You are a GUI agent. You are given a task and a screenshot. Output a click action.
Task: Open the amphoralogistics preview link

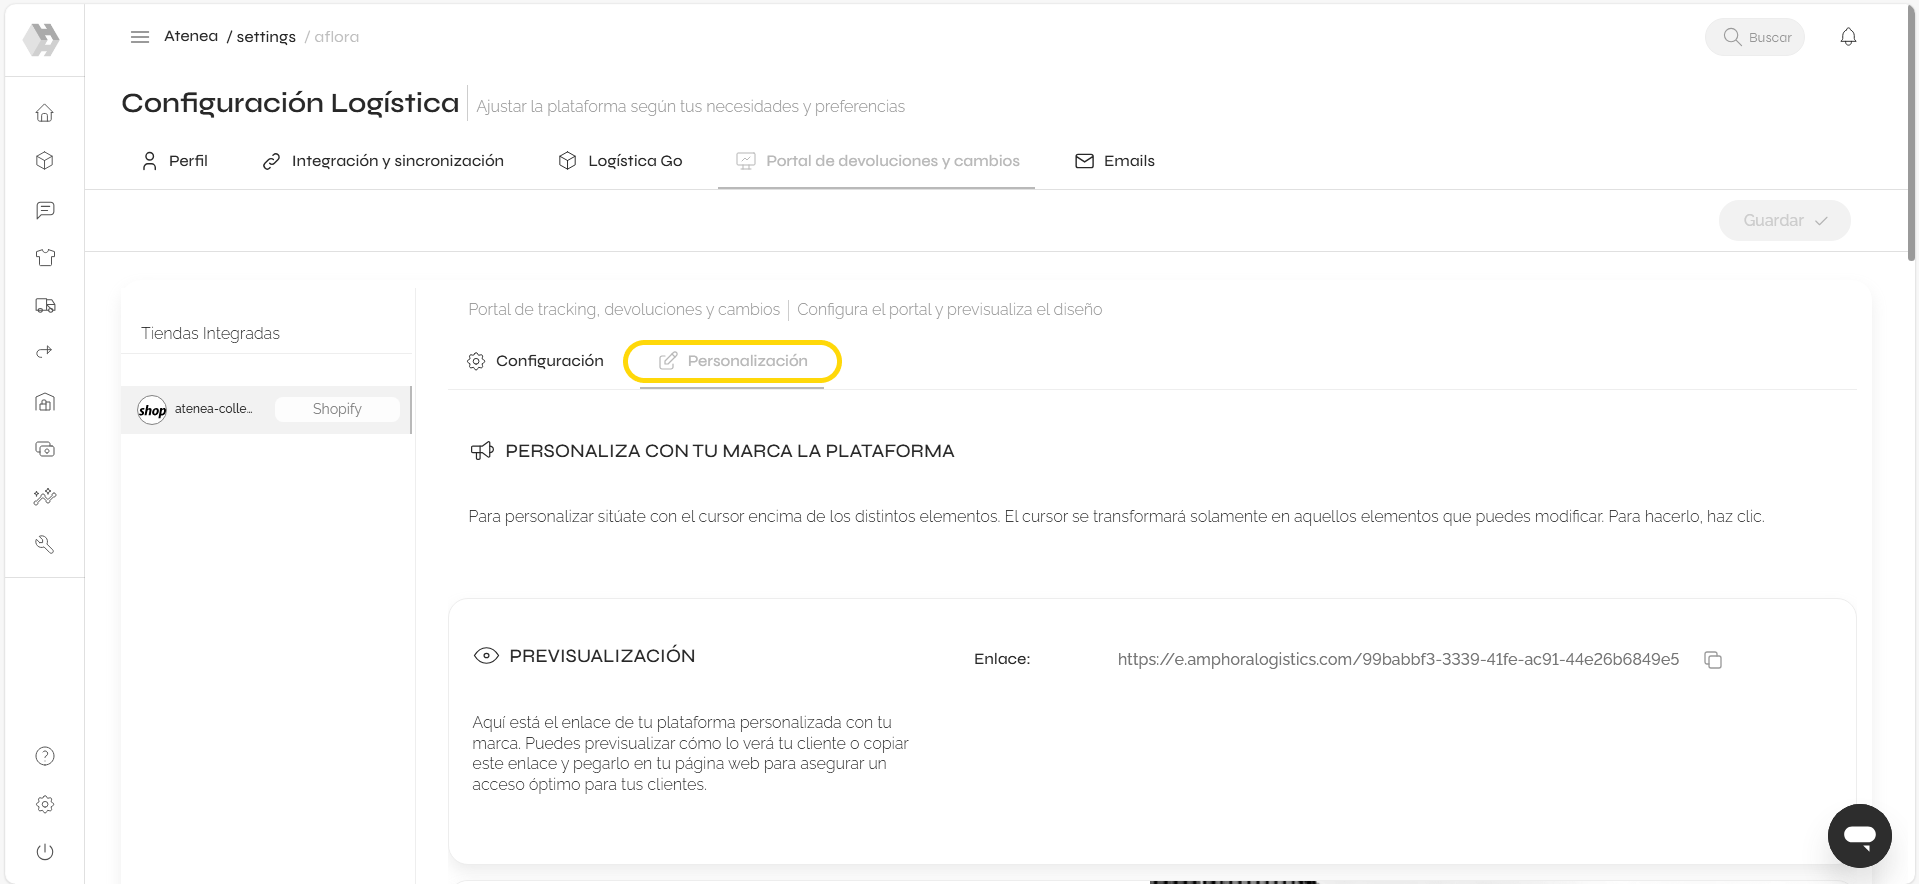1398,660
